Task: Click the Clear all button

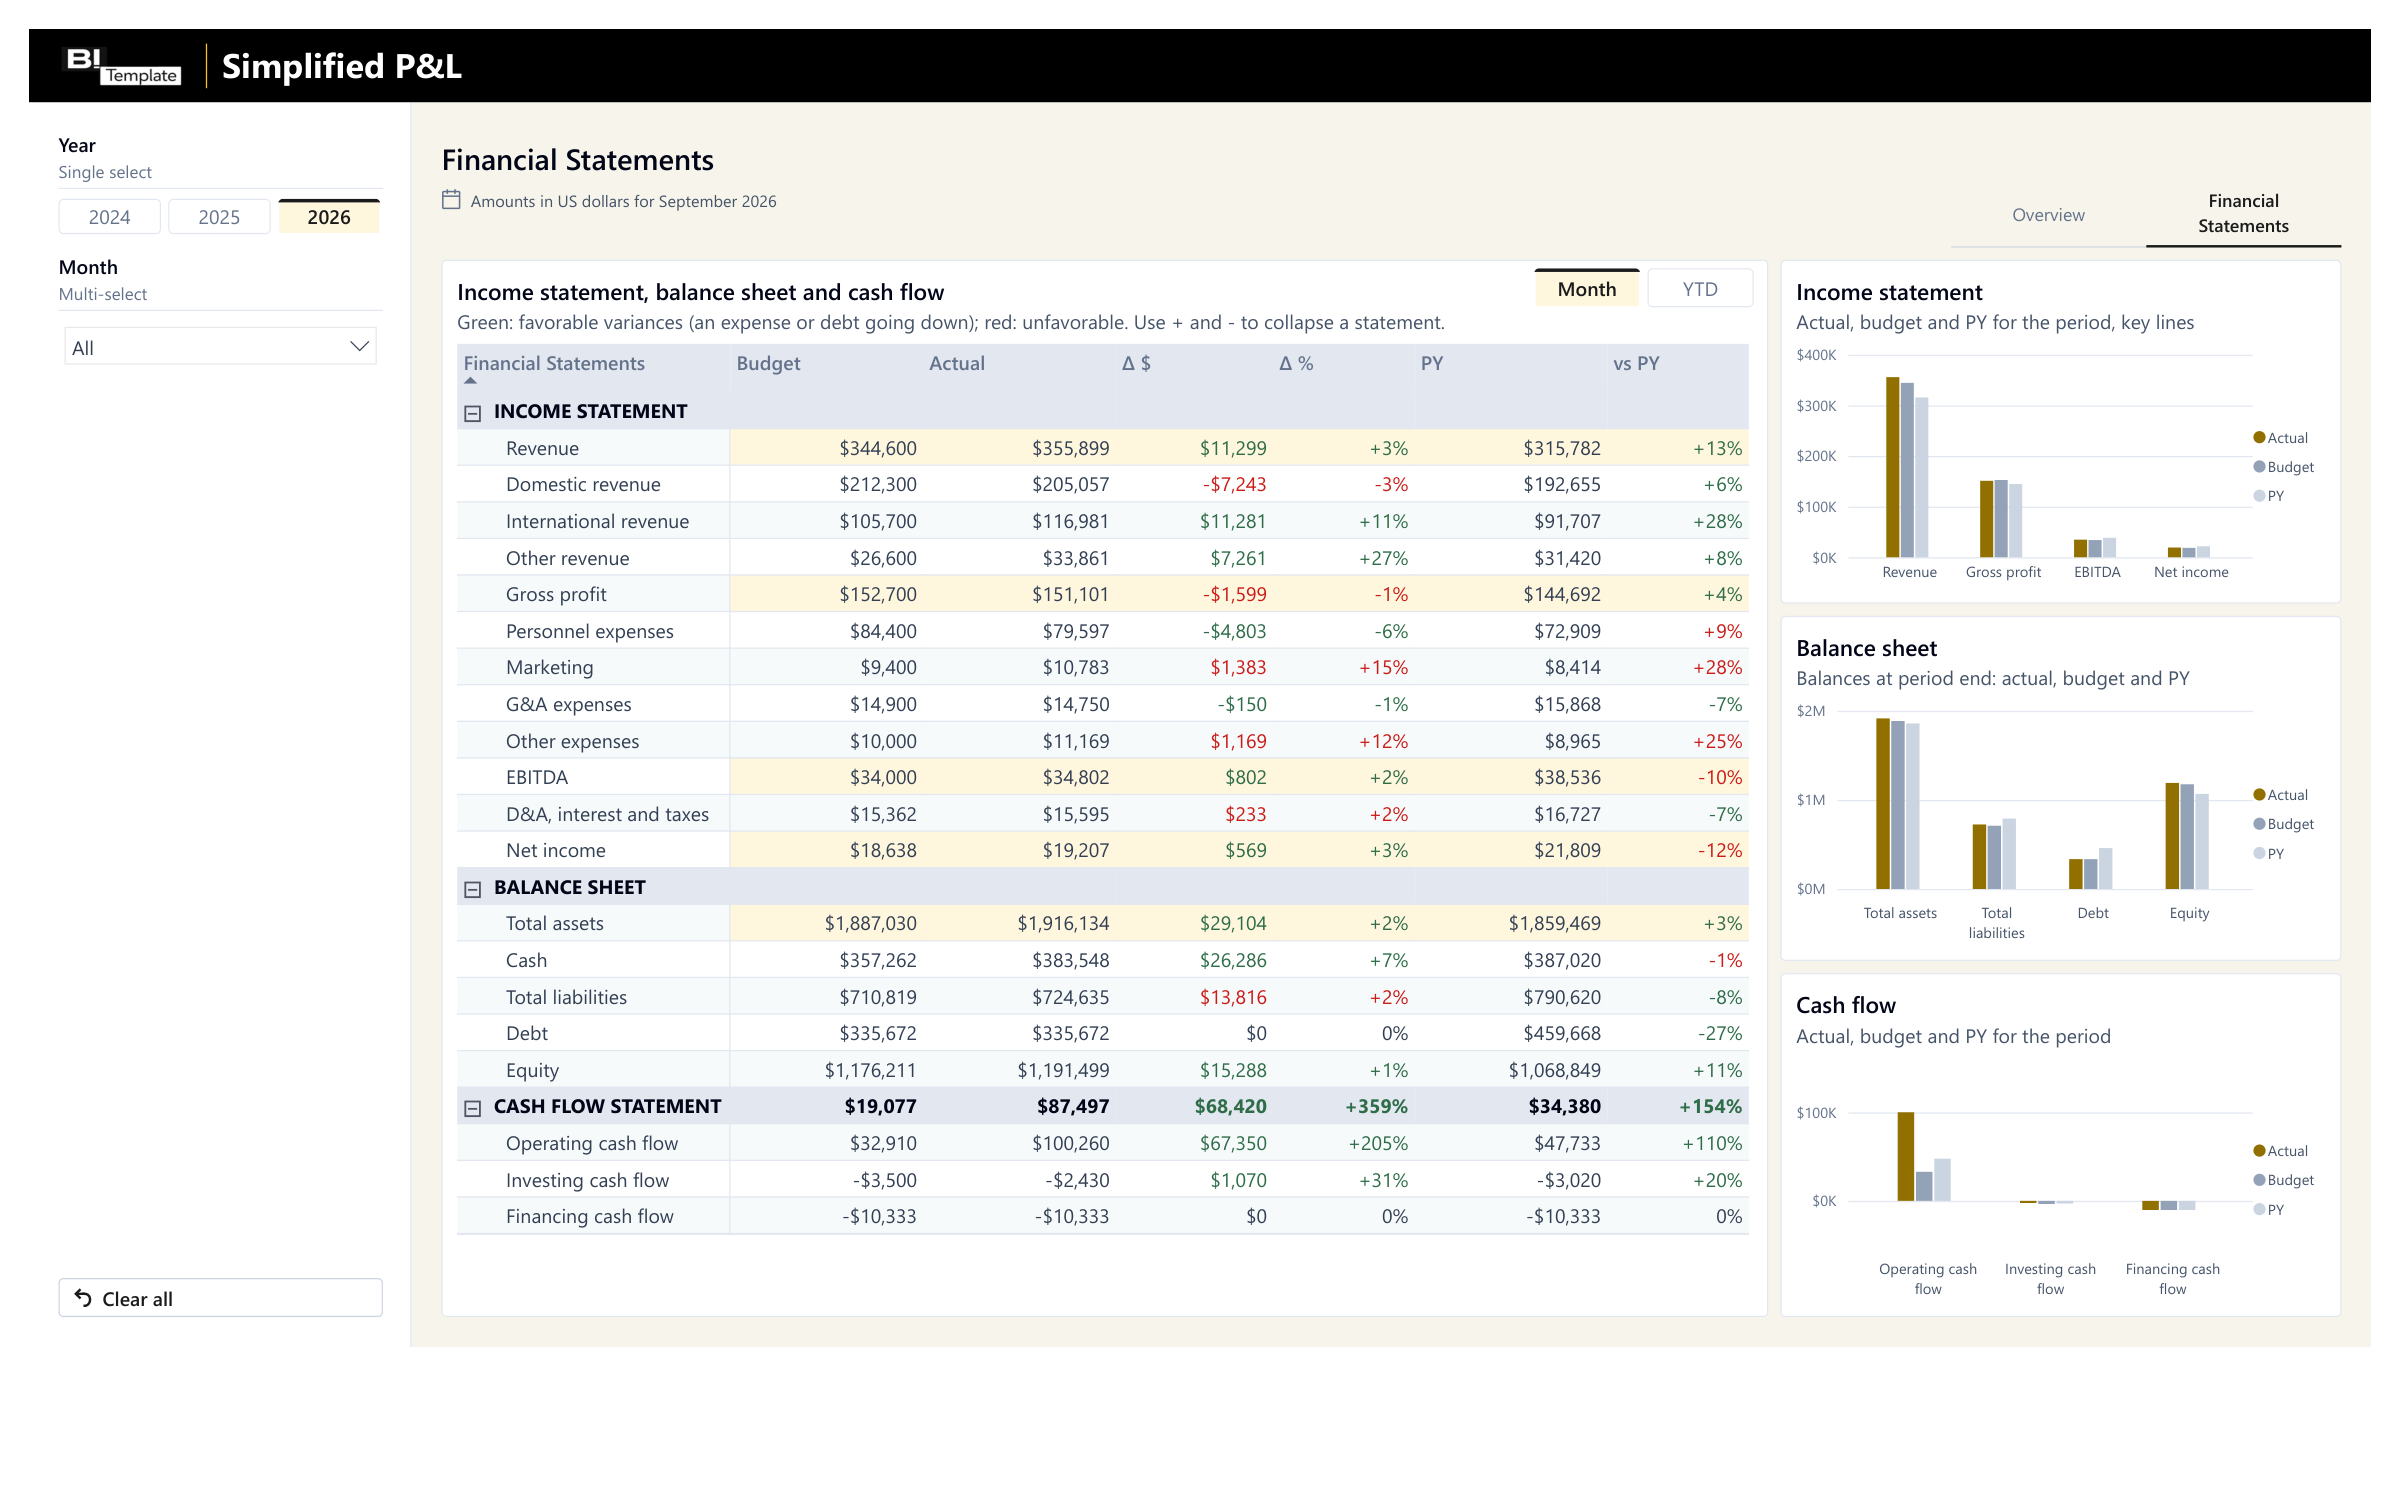Action: (220, 1298)
